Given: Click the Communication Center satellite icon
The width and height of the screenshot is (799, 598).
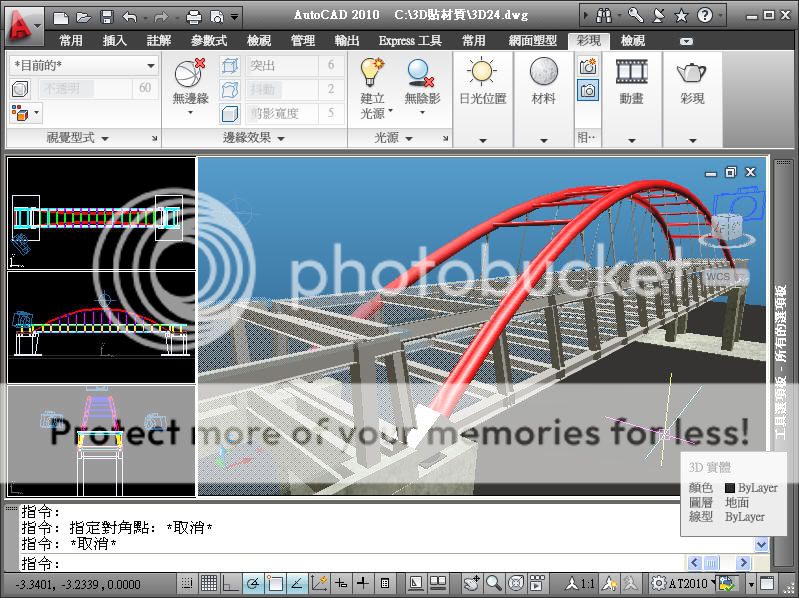Looking at the screenshot, I should [659, 16].
